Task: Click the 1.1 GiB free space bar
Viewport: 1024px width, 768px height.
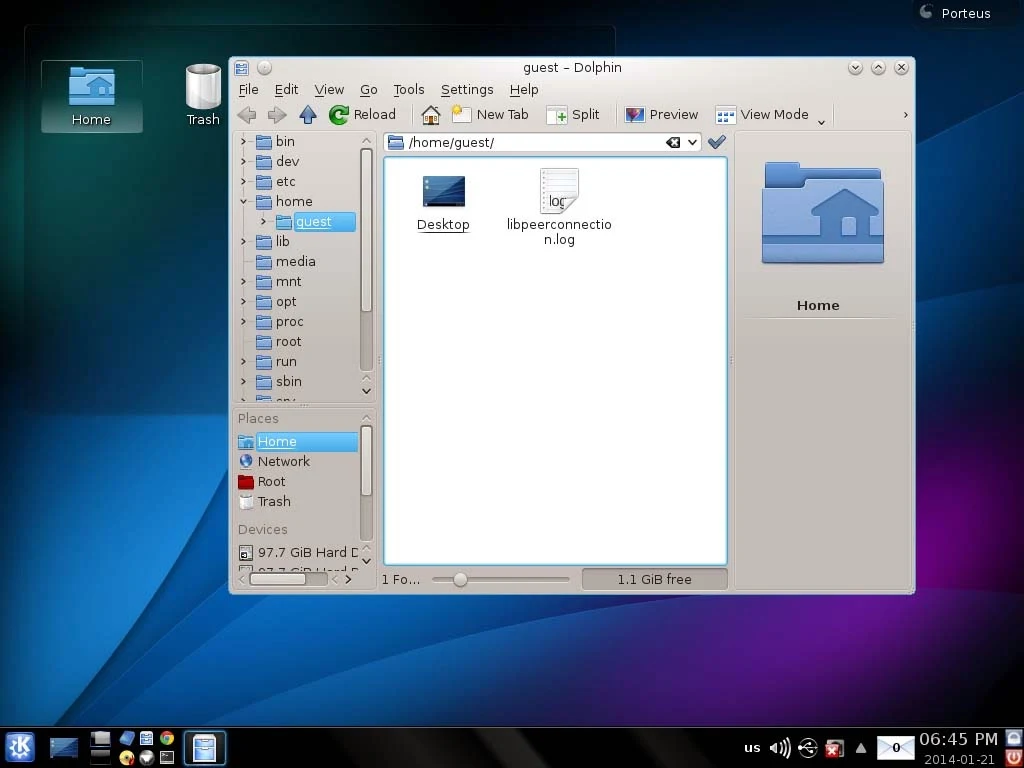Action: [x=654, y=579]
